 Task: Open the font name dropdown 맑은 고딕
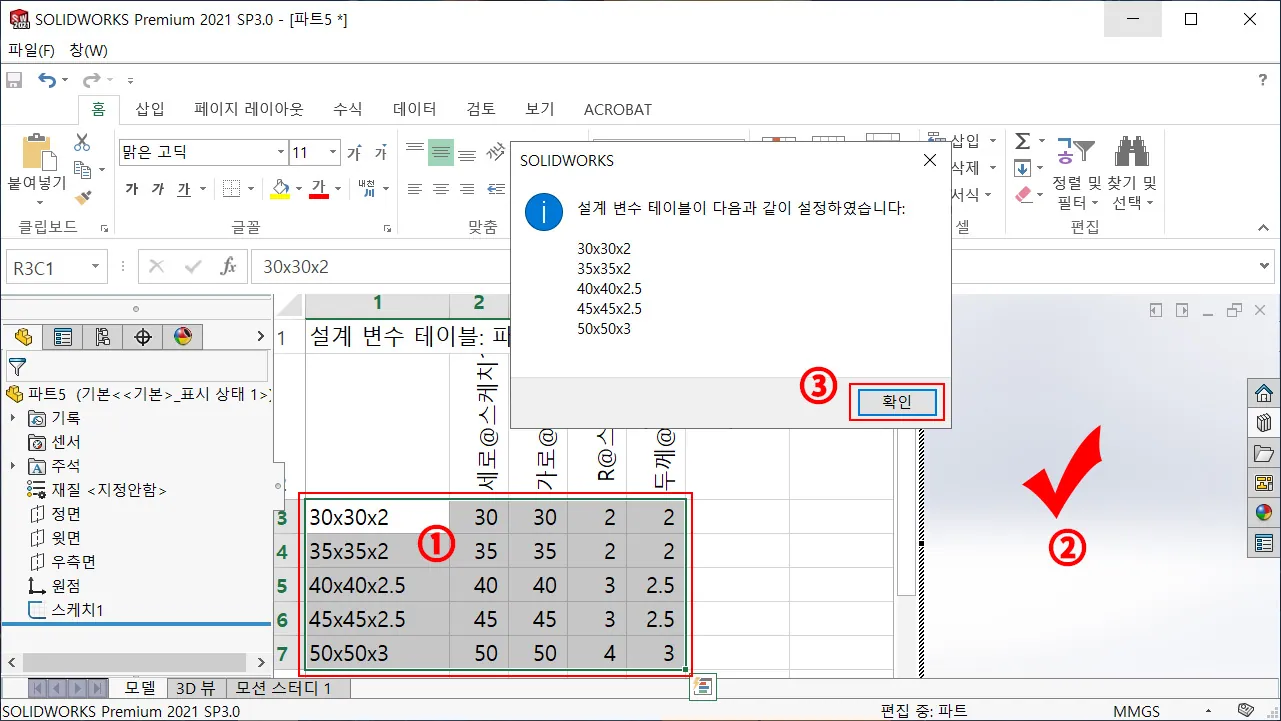pyautogui.click(x=281, y=153)
